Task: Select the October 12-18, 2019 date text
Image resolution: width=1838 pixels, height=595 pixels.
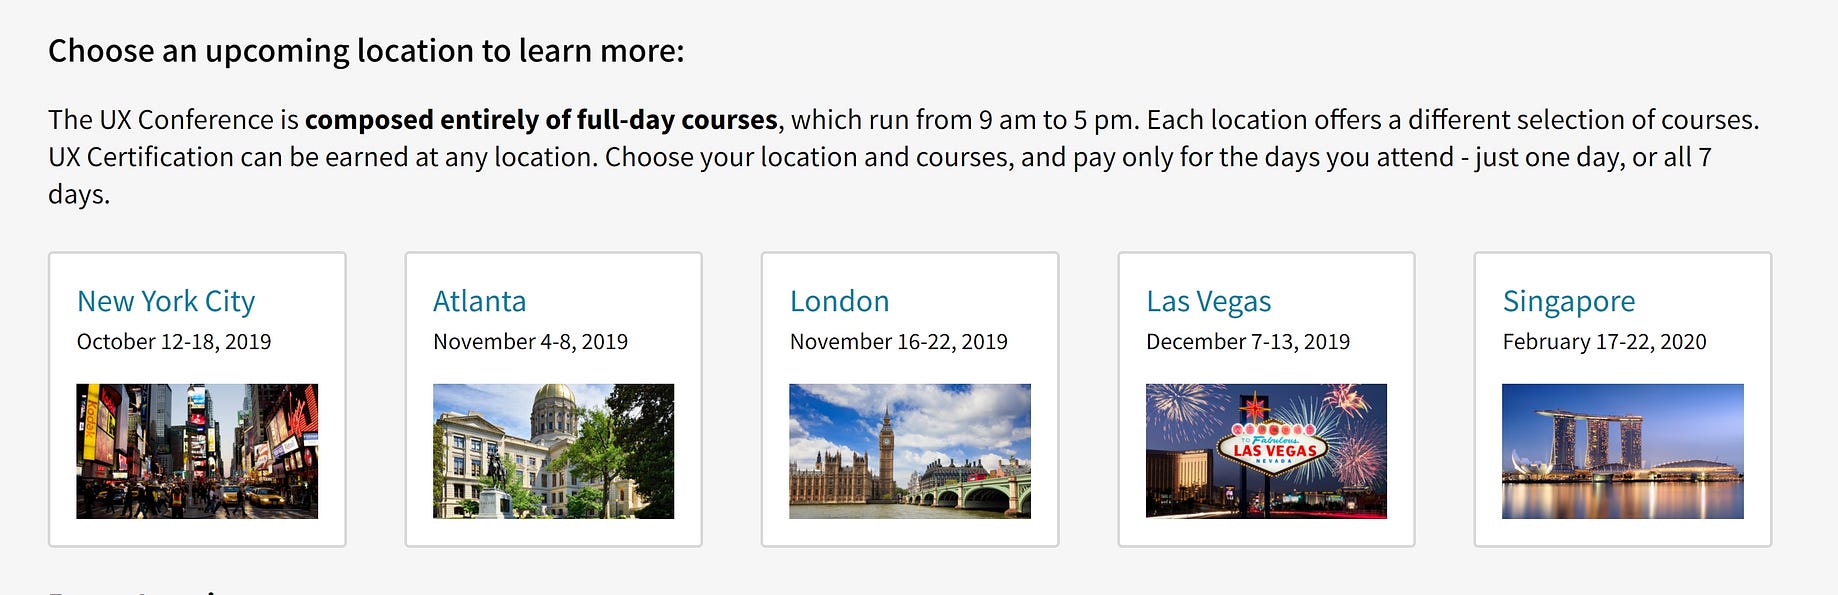Action: (175, 341)
